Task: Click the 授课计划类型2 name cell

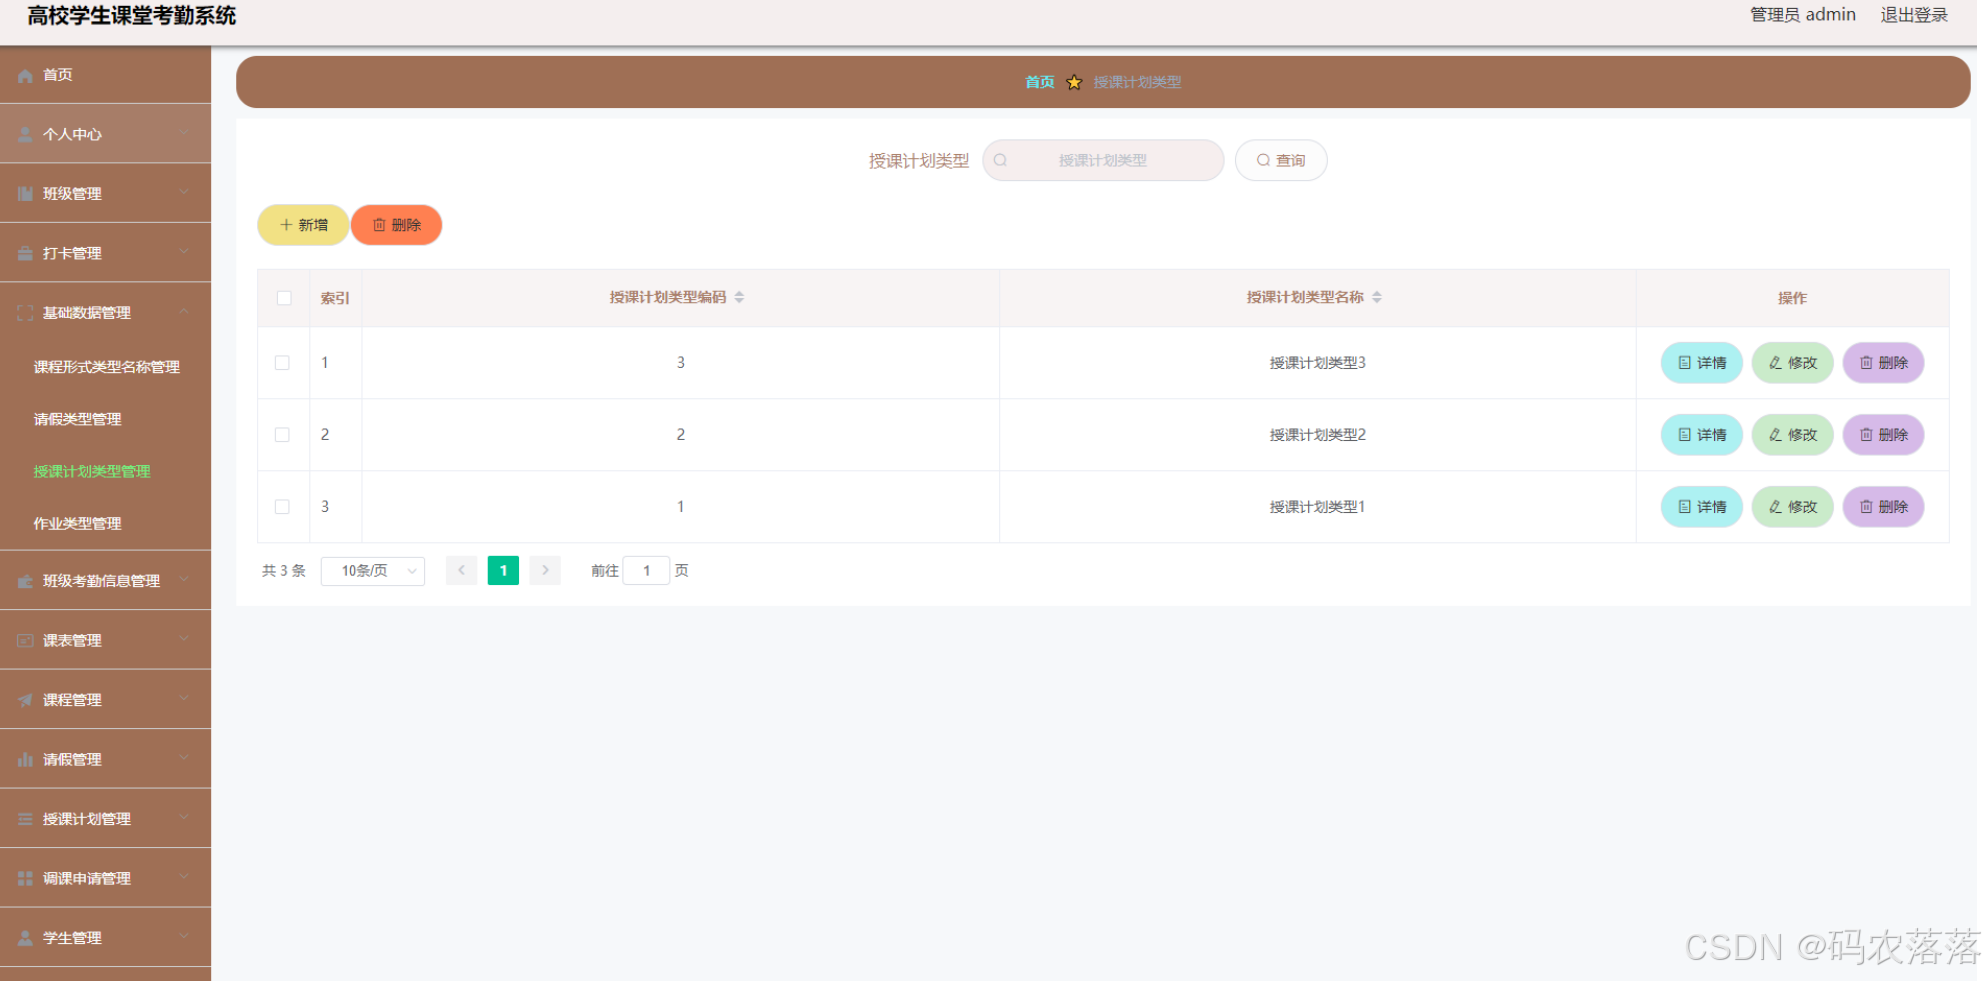Action: (x=1318, y=435)
